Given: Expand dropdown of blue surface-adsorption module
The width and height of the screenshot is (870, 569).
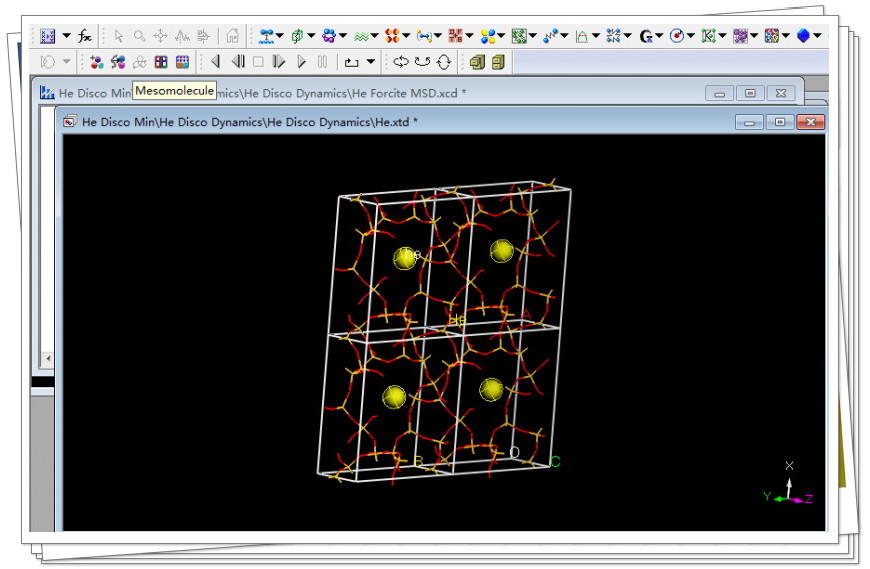Looking at the screenshot, I should pyautogui.click(x=280, y=35).
